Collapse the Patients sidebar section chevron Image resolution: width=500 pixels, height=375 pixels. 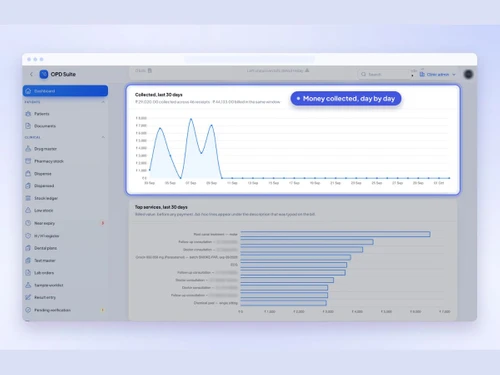pos(103,102)
